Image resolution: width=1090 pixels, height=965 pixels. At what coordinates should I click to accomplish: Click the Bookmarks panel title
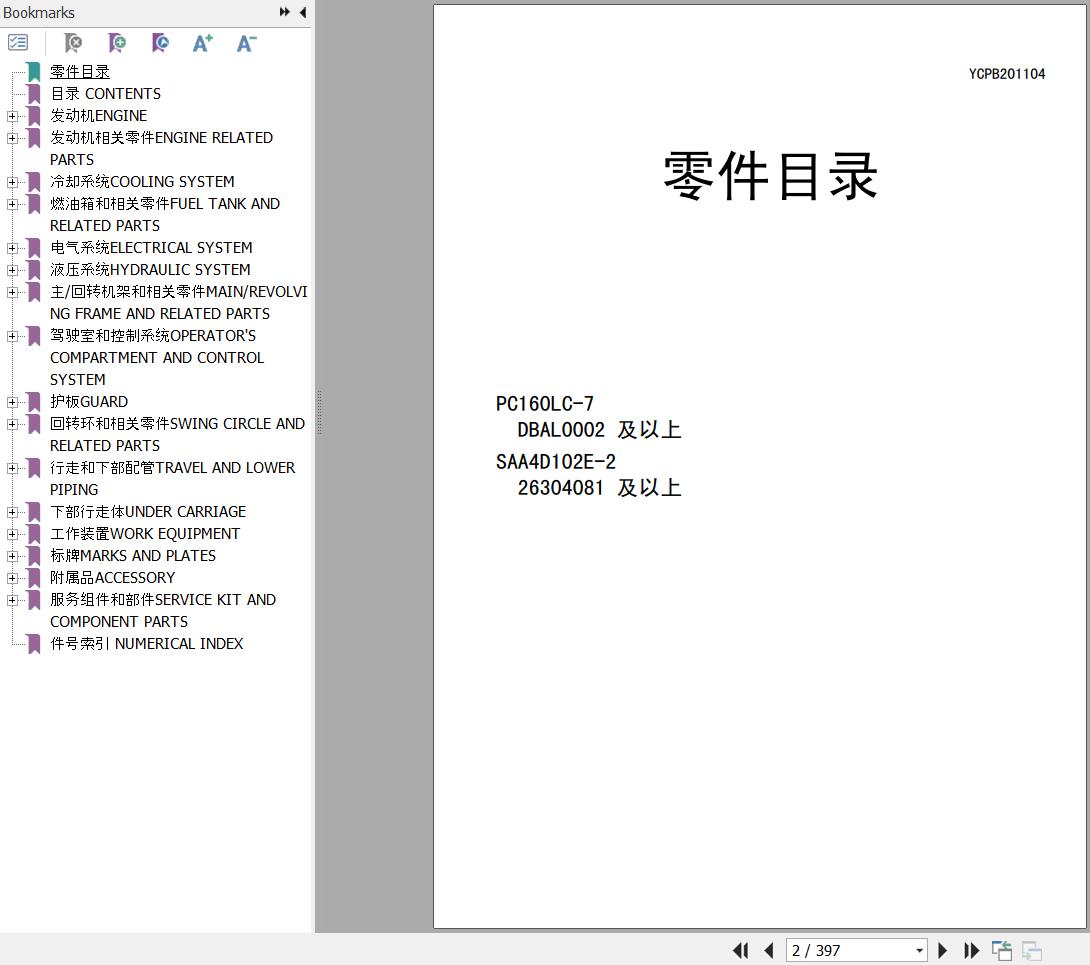coord(39,13)
